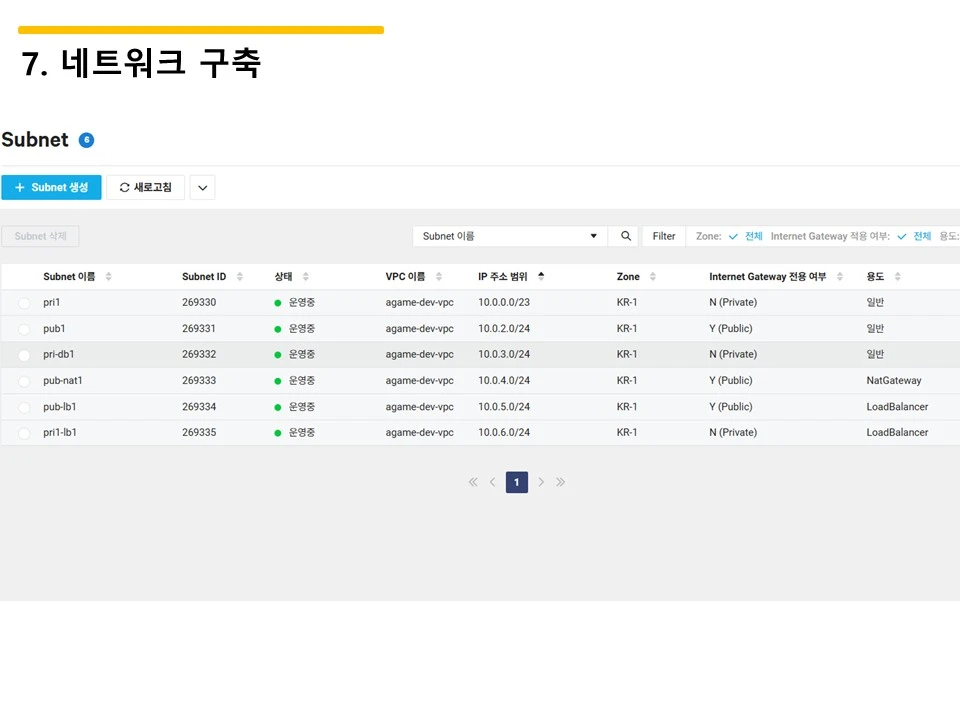The image size is (960, 720).
Task: Sort by Internet Gateway 전용 여부 arrows
Action: coord(840,277)
